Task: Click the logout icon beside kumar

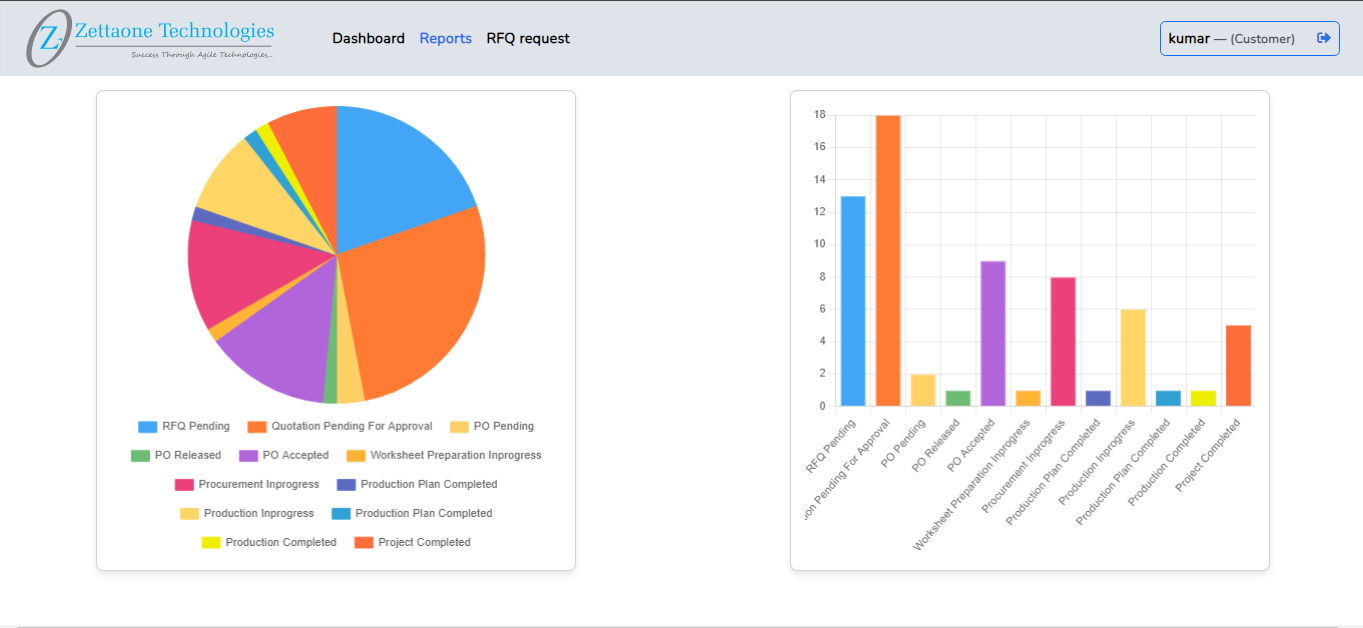Action: 1323,38
